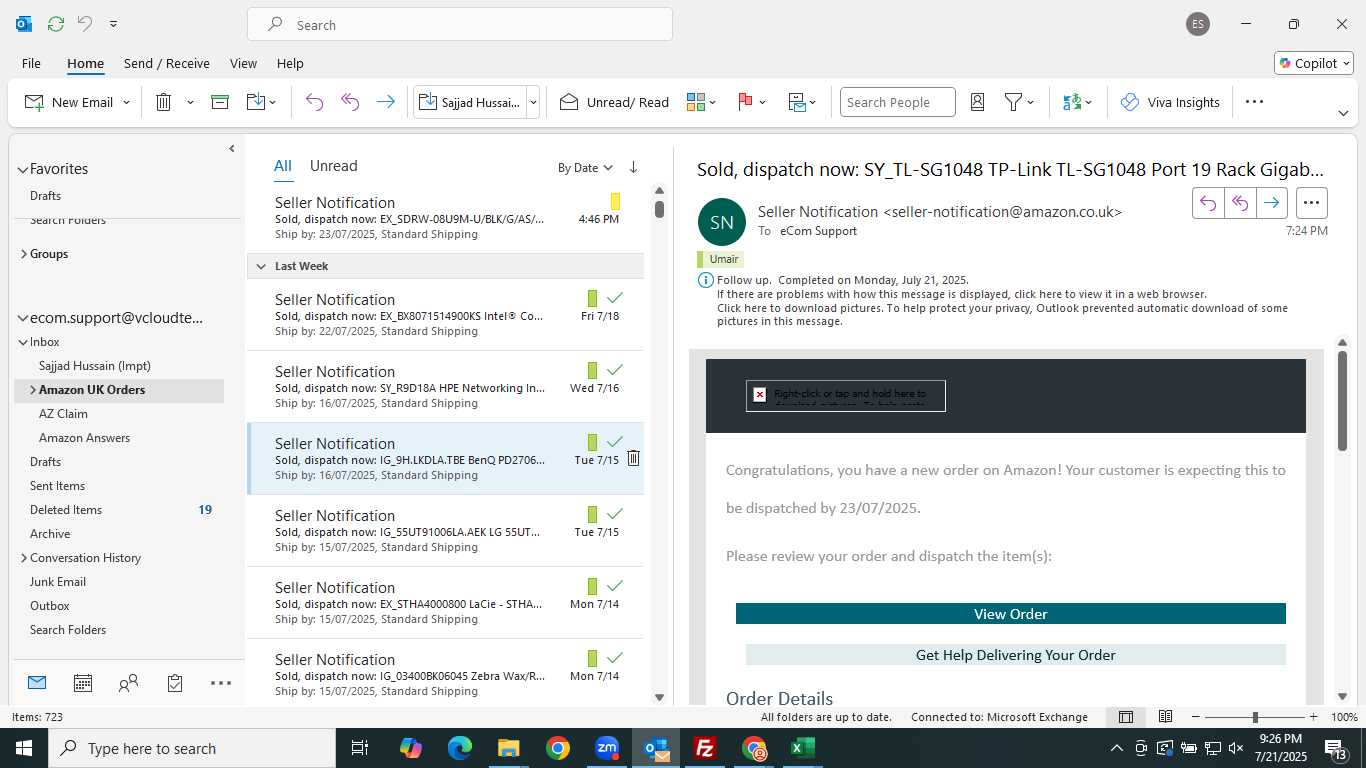Click navigation bar More options ellipsis
Image resolution: width=1366 pixels, height=768 pixels.
pos(221,683)
